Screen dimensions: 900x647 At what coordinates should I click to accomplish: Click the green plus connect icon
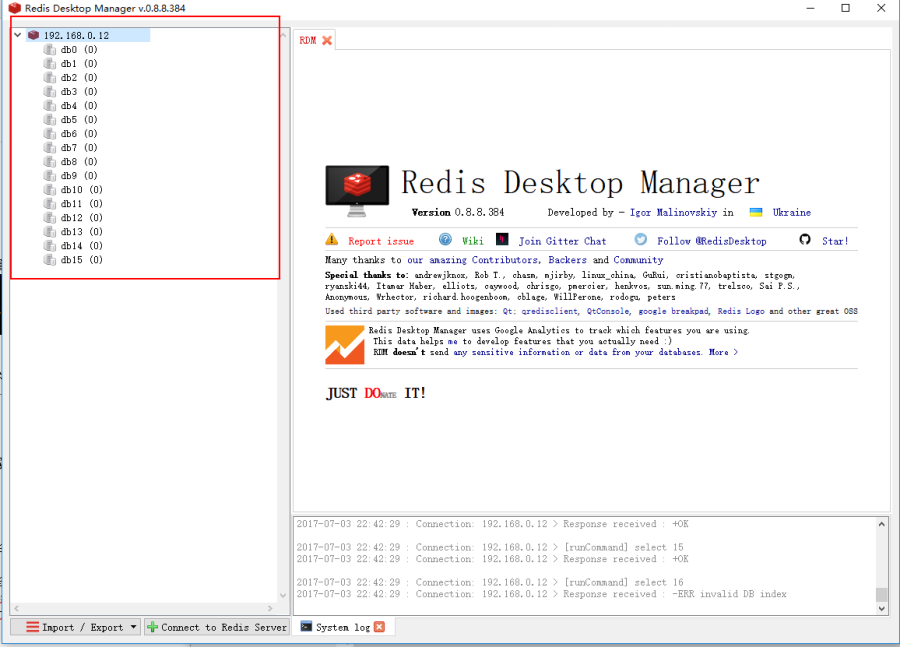click(152, 627)
